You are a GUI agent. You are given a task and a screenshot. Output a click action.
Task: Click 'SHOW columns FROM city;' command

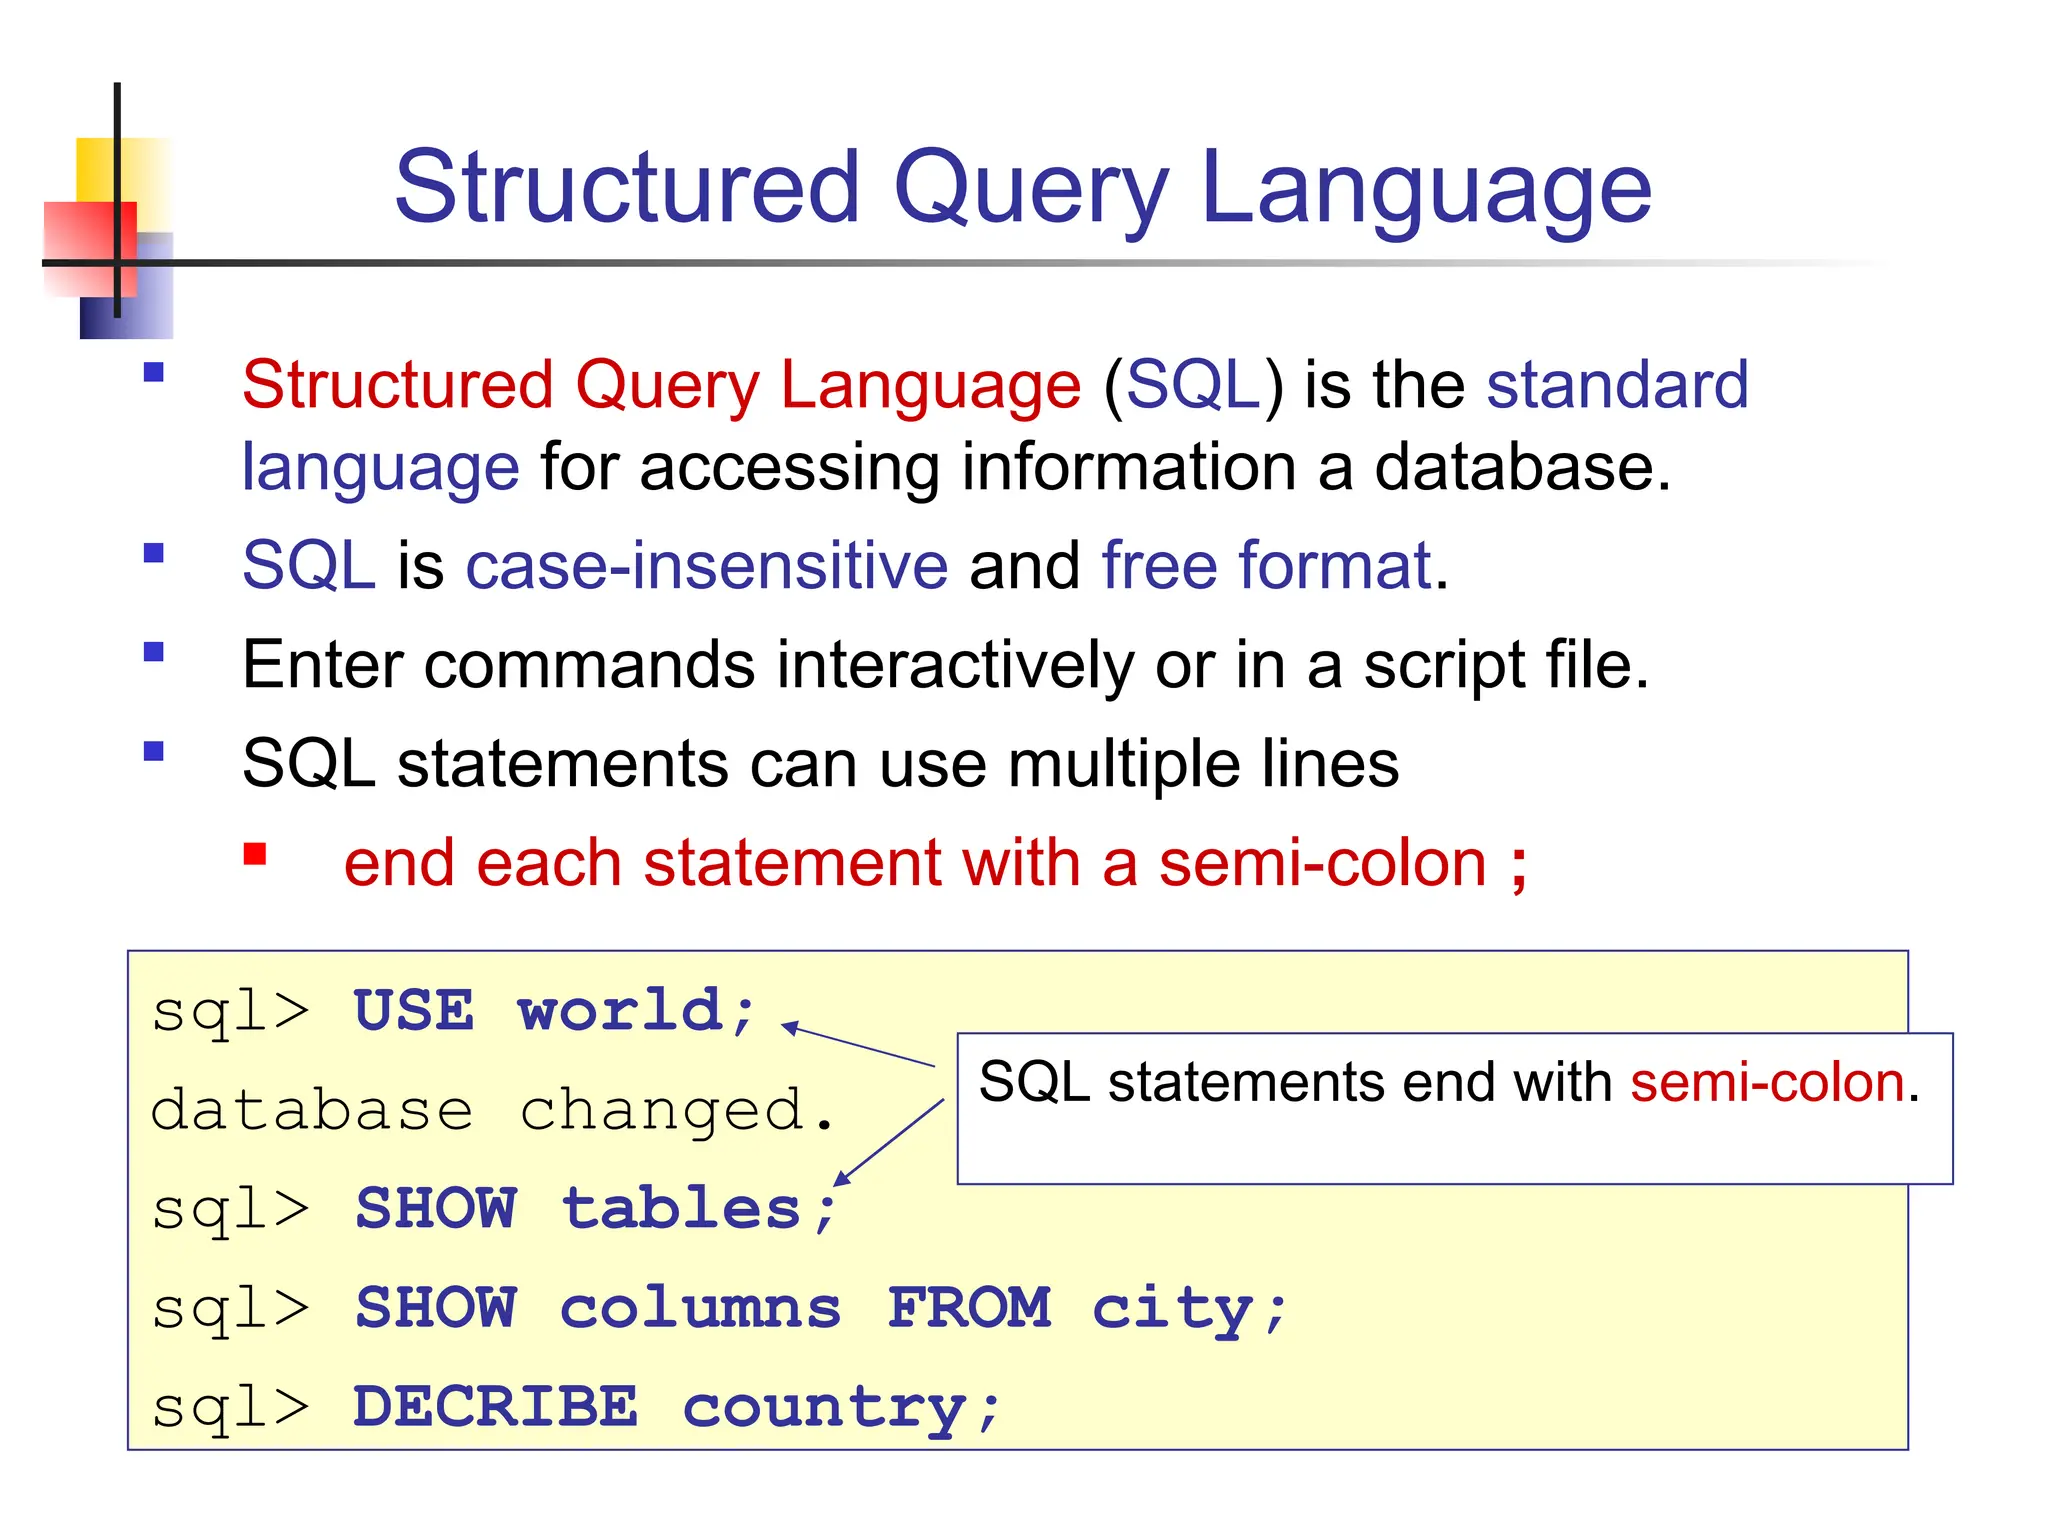tap(820, 1308)
